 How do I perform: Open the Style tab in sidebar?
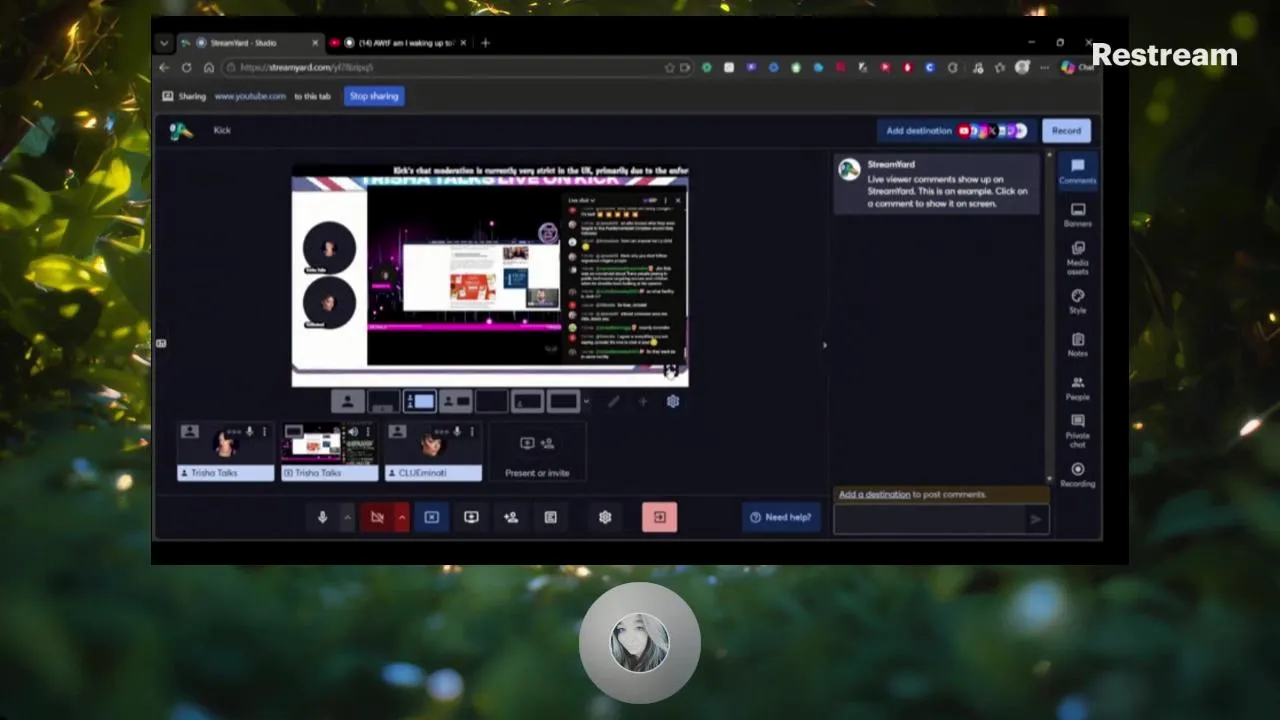click(x=1078, y=302)
